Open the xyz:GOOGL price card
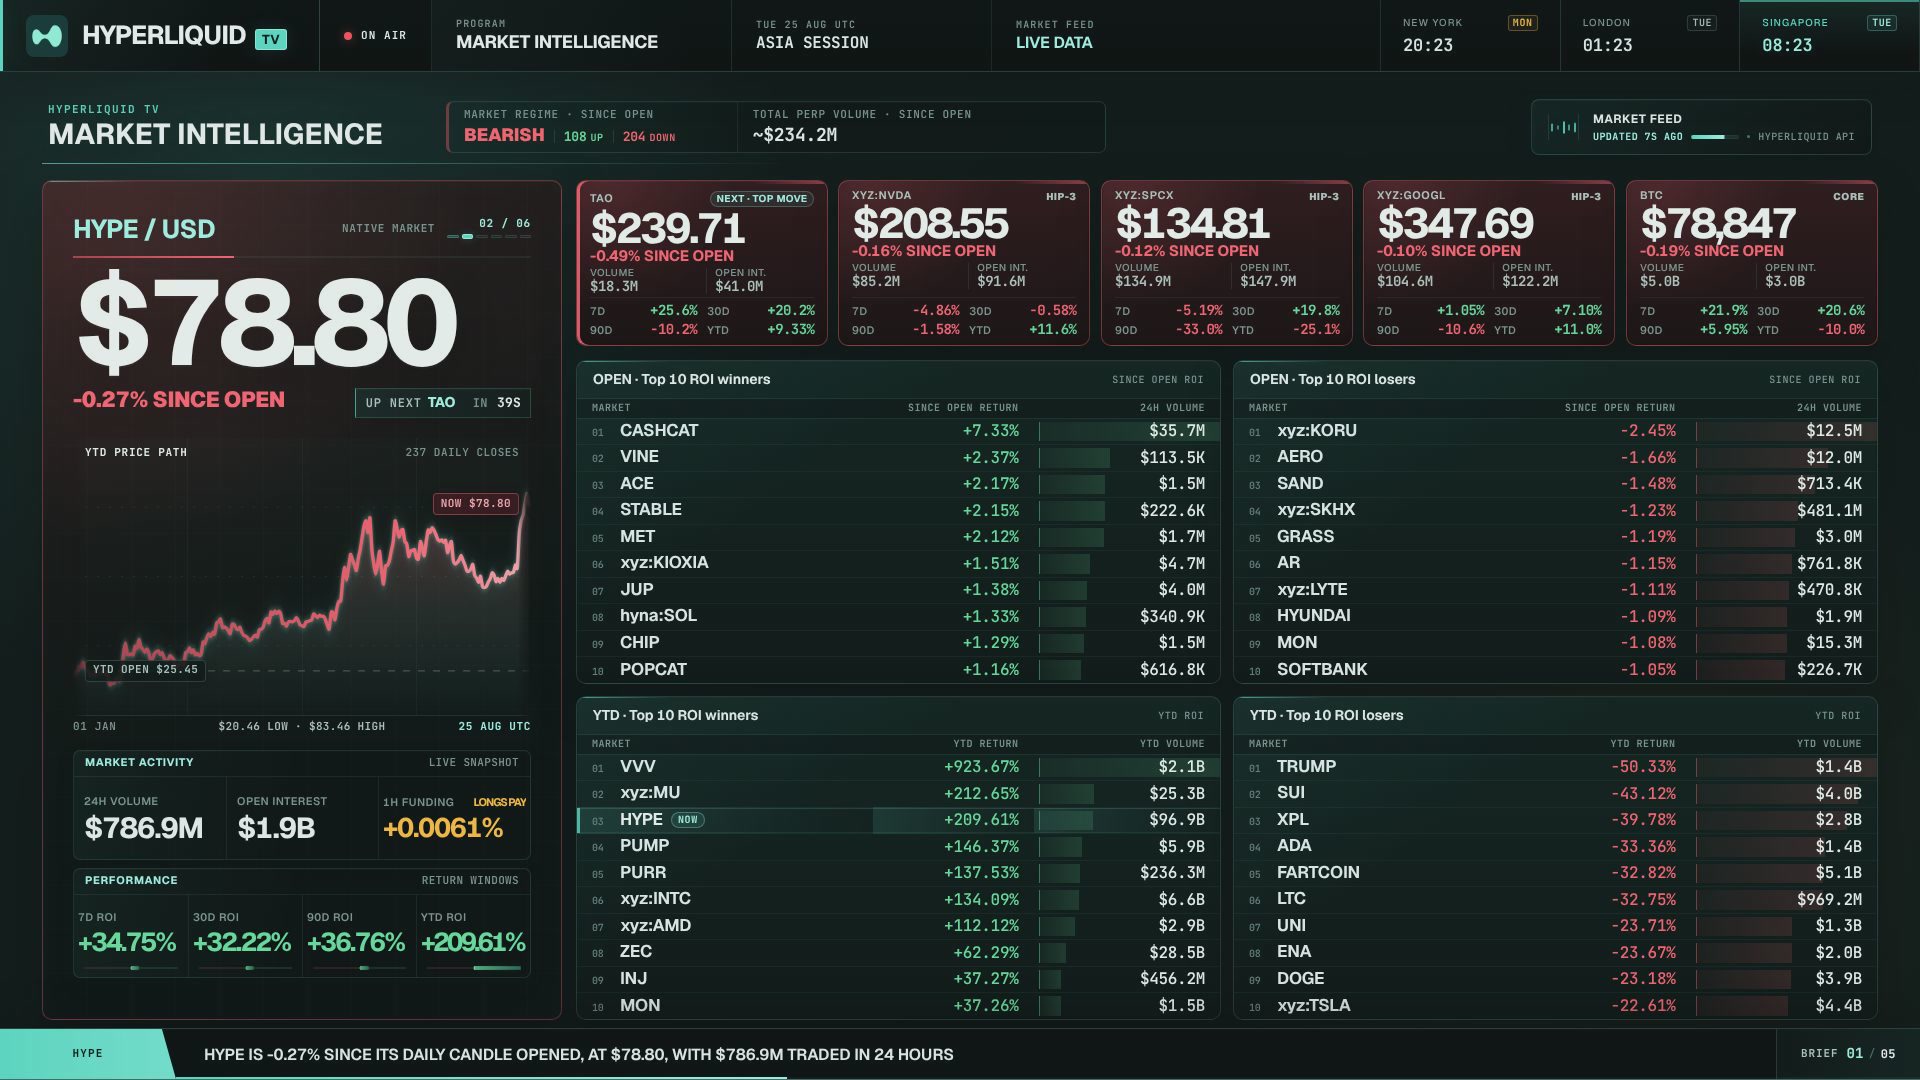Viewport: 1920px width, 1080px height. point(1488,263)
